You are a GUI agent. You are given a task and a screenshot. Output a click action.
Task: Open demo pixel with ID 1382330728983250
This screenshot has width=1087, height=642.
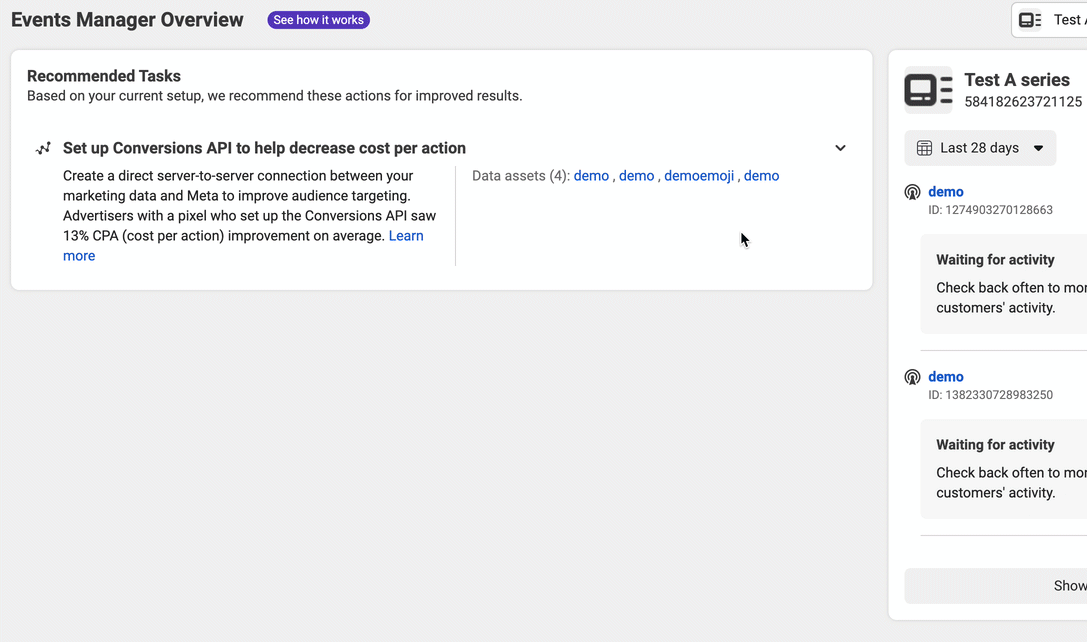(x=946, y=377)
